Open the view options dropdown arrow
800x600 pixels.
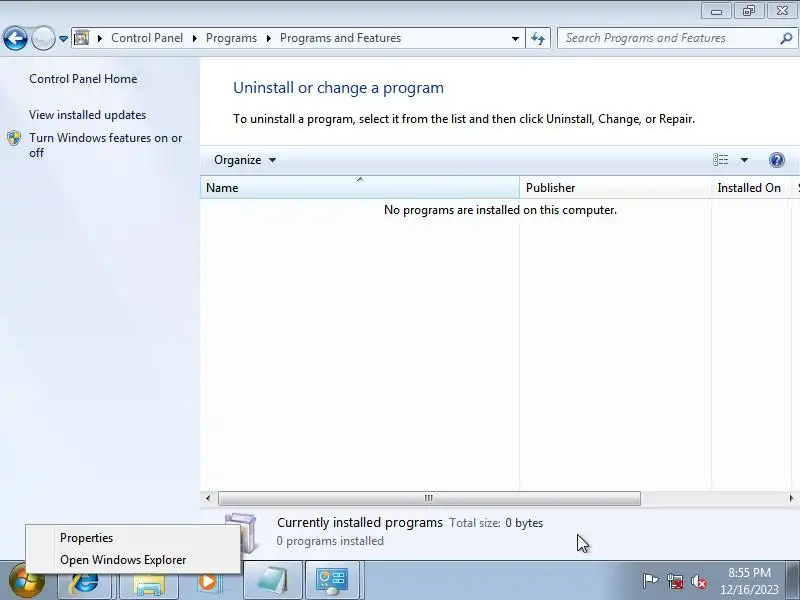tap(744, 160)
